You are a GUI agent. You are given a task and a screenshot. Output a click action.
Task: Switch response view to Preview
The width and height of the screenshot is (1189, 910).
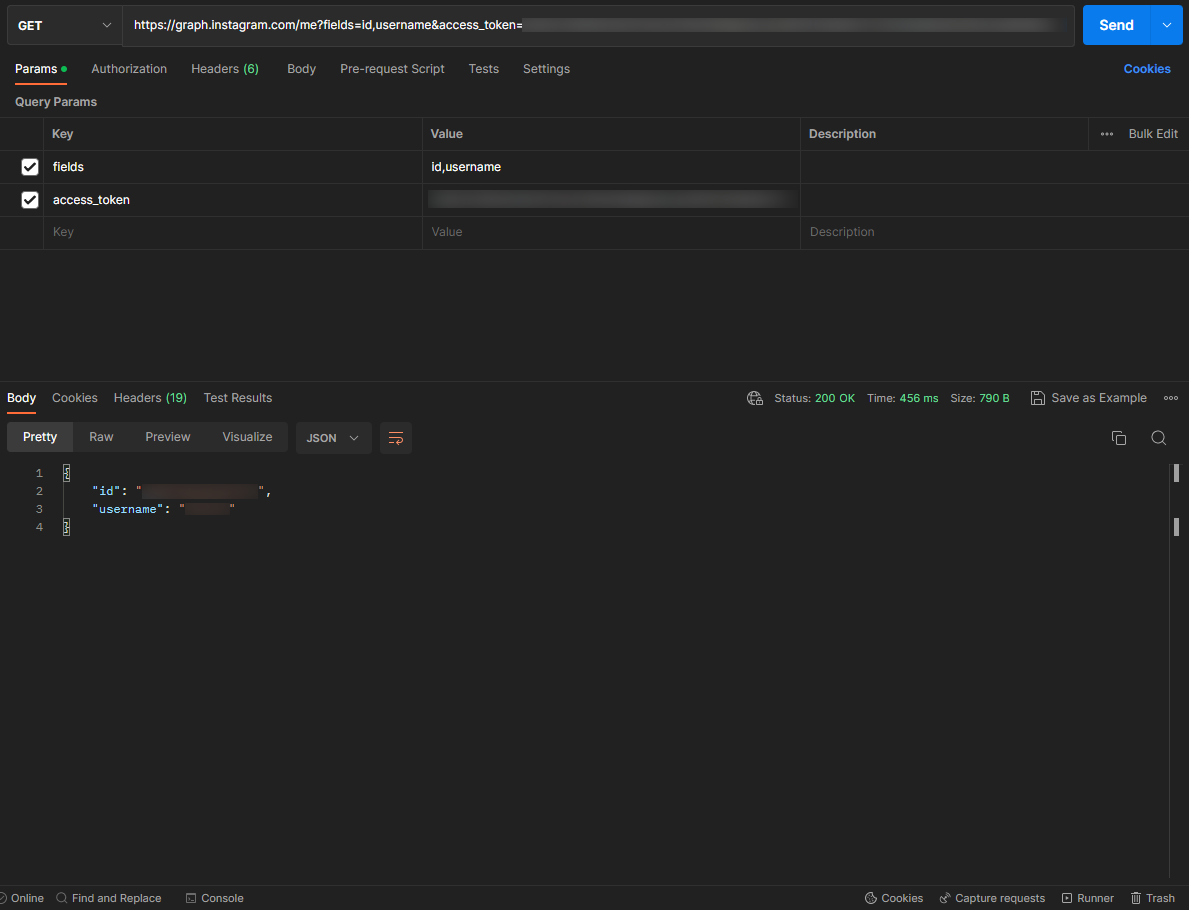[168, 437]
